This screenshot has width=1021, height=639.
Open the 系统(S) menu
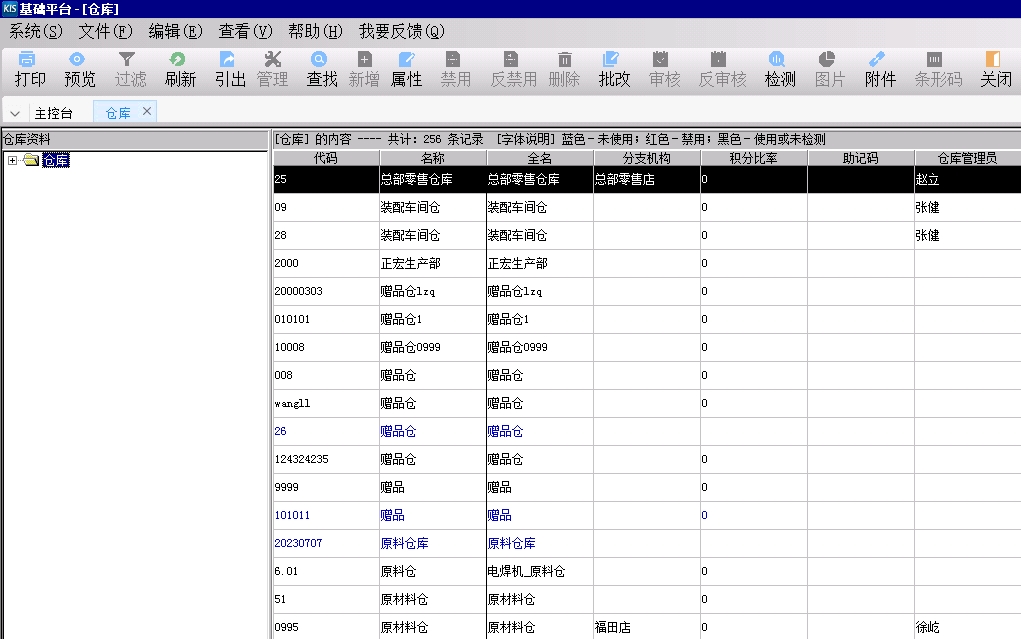[35, 31]
